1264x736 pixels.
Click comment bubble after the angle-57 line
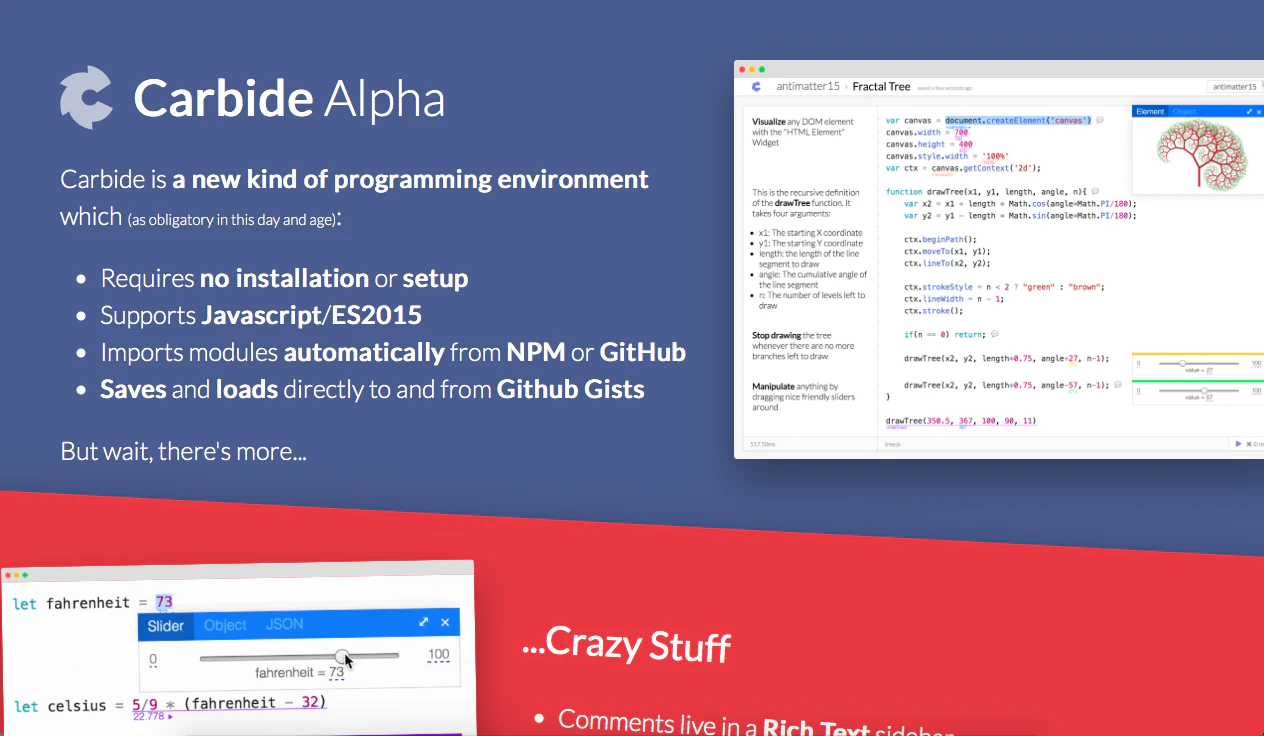1117,385
